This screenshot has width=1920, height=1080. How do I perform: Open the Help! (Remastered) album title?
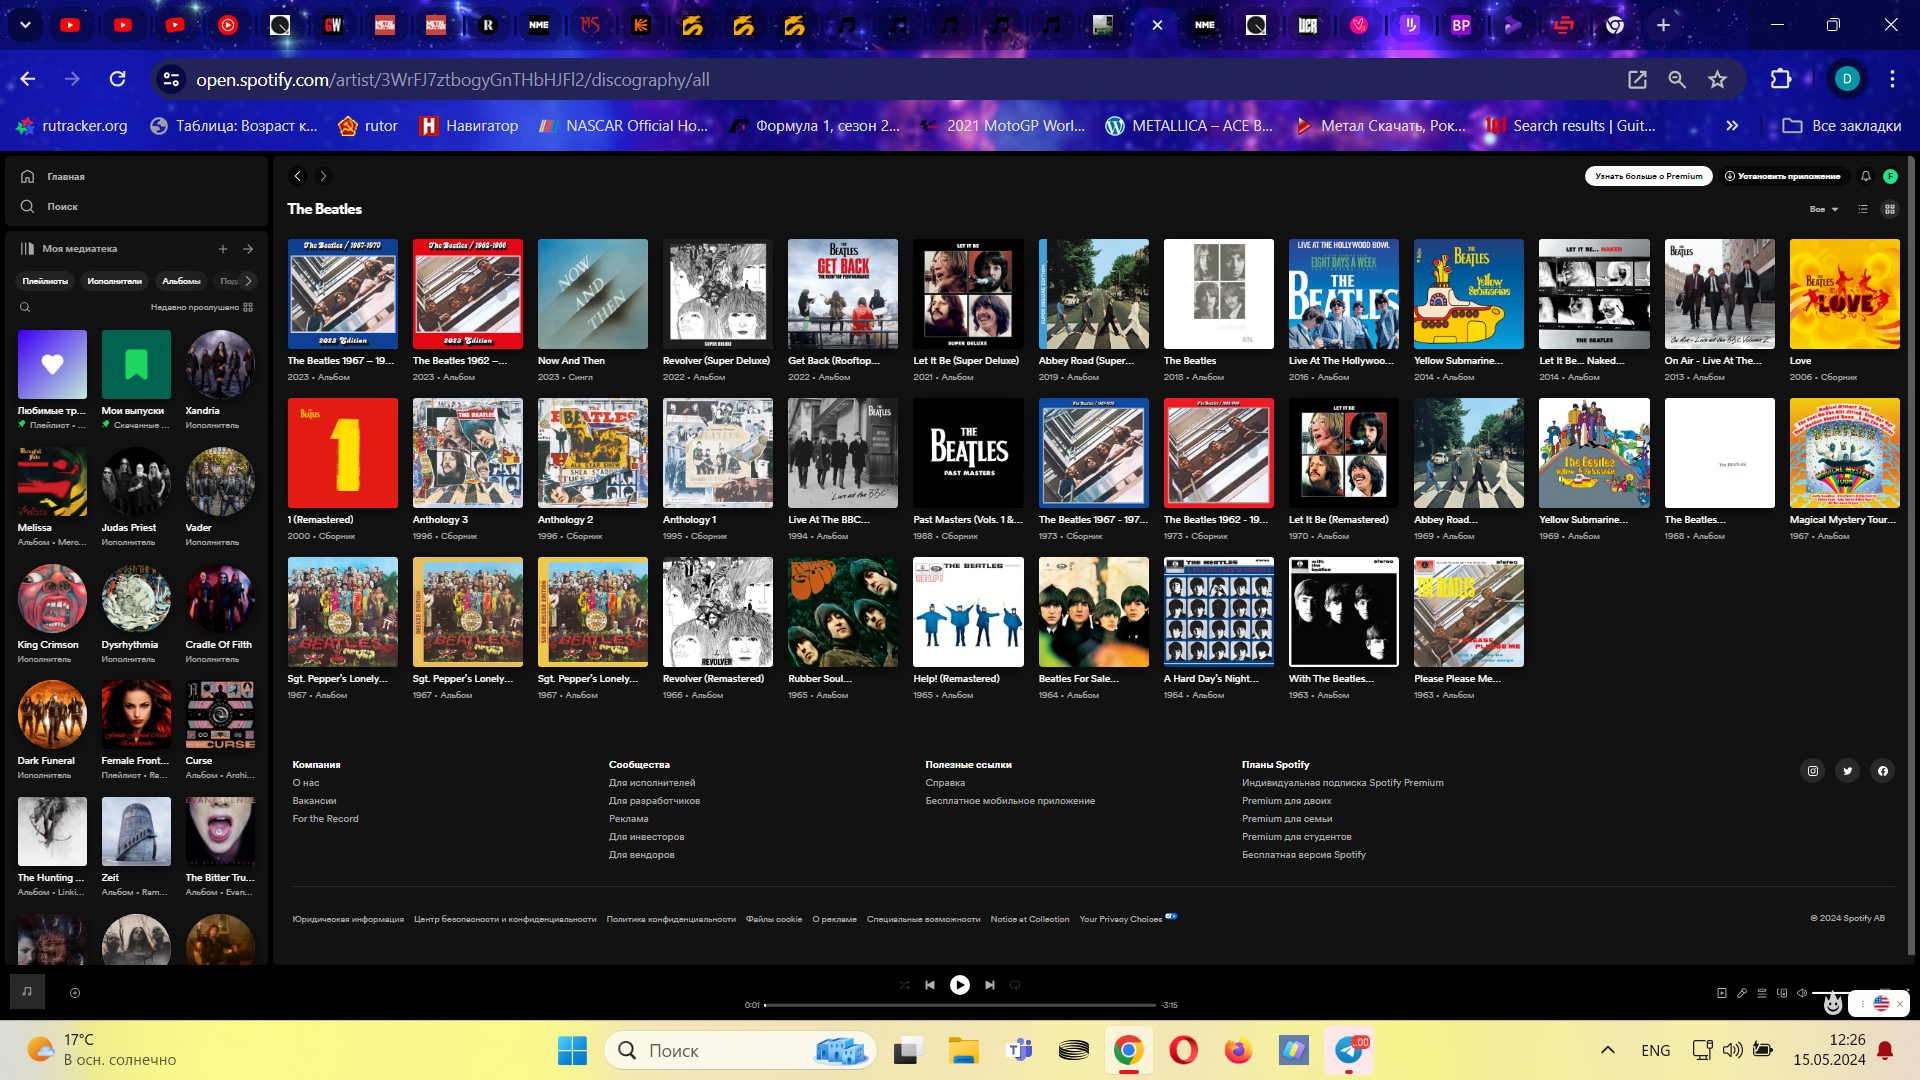point(956,679)
